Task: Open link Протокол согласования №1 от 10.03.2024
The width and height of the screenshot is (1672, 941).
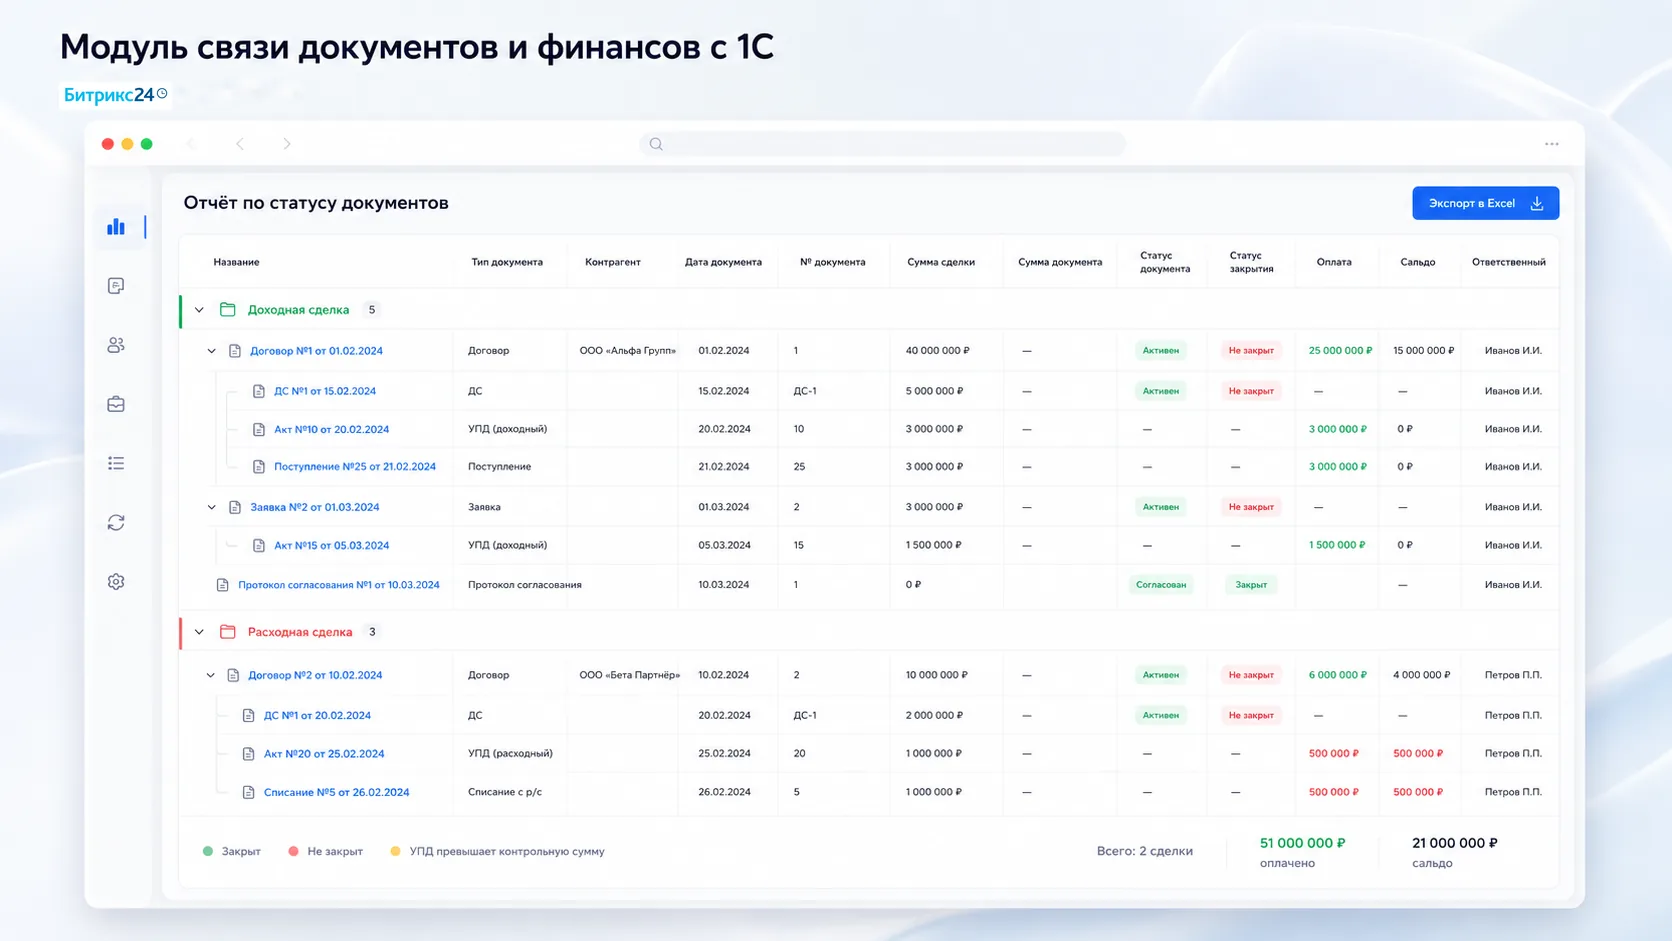Action: (339, 585)
